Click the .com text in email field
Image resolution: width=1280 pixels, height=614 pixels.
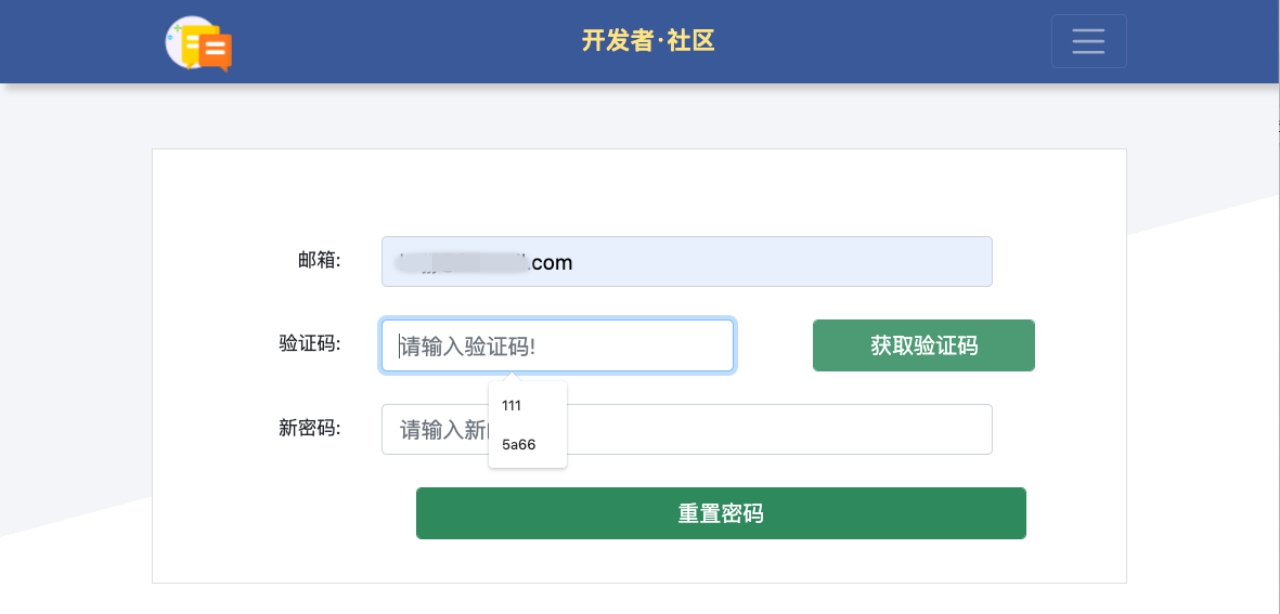[551, 263]
